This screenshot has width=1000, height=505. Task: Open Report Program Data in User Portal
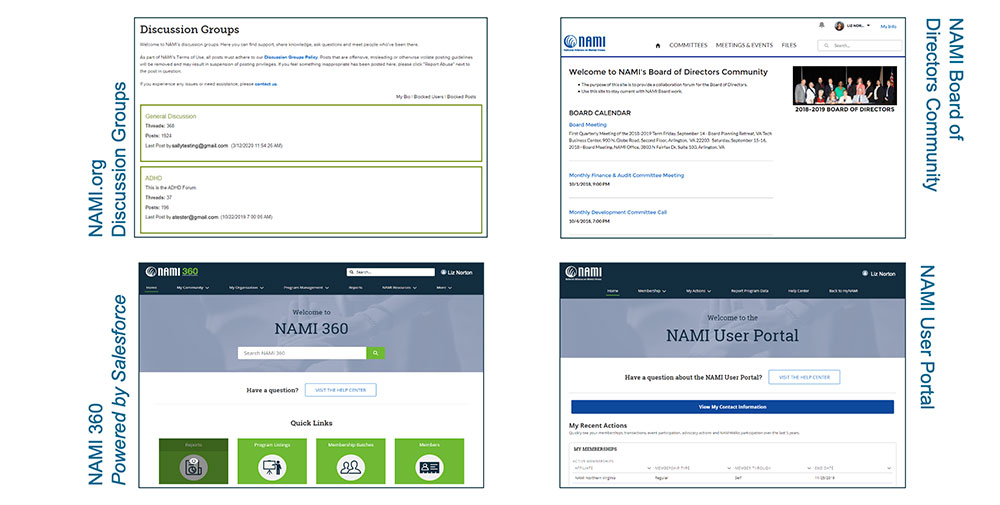click(749, 291)
